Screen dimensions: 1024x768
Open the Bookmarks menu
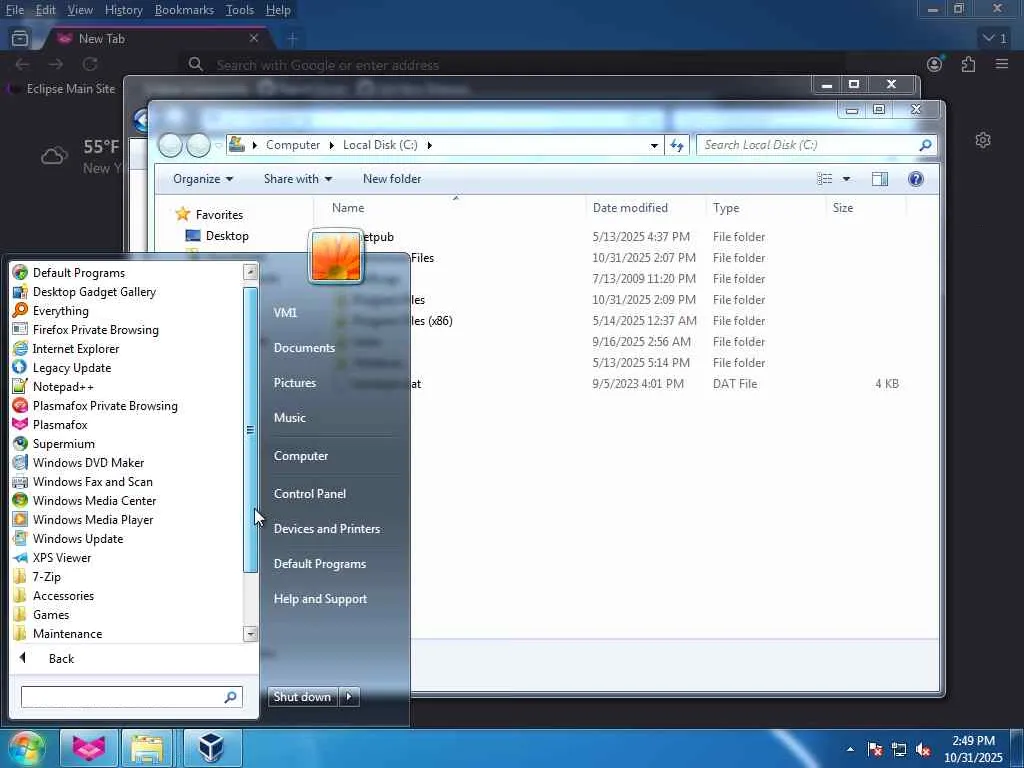coord(184,10)
